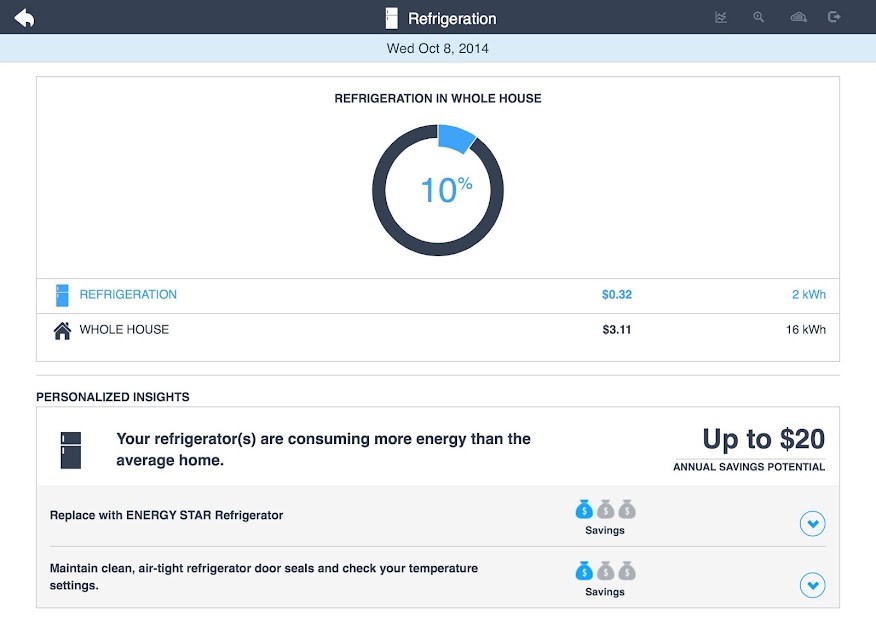The image size is (876, 640).
Task: Select the blue refrigerator icon in Refrigeration row
Action: pyautogui.click(x=62, y=295)
